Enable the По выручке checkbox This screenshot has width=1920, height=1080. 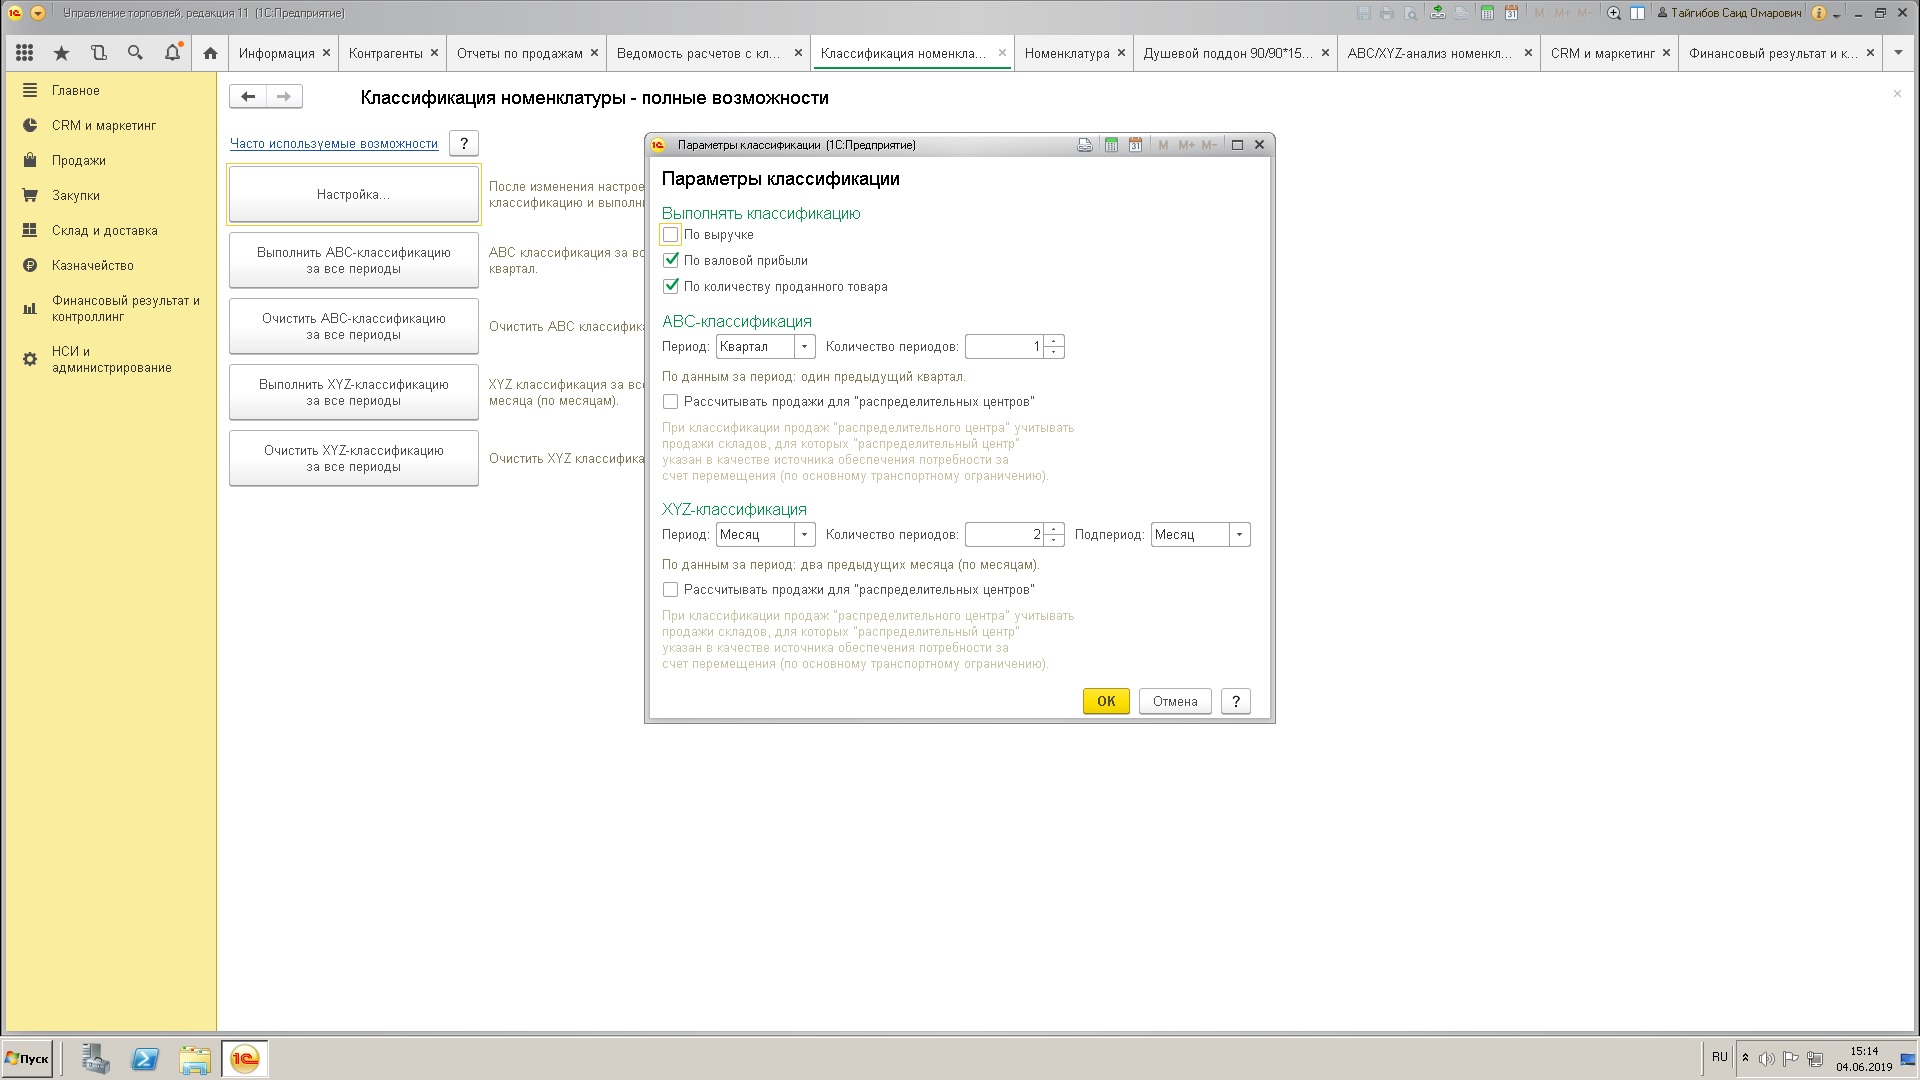point(671,235)
